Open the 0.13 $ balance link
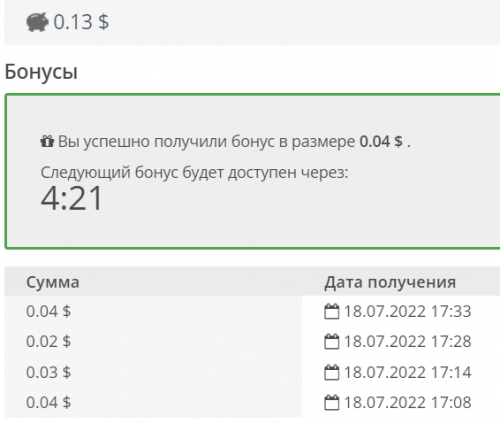The width and height of the screenshot is (500, 424). click(x=81, y=22)
